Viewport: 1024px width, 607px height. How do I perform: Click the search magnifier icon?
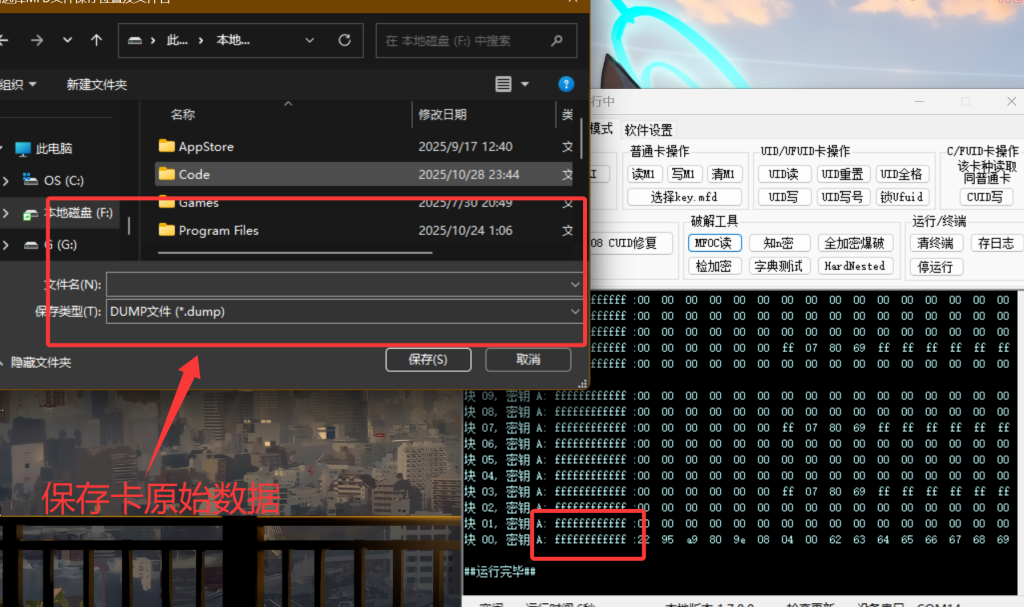557,41
